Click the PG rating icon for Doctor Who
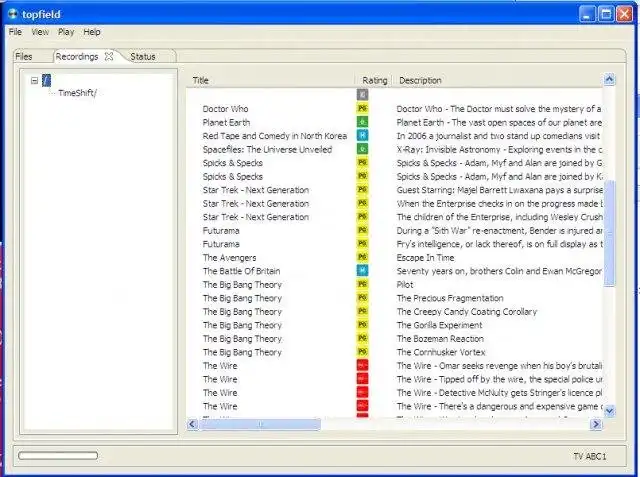This screenshot has width=640, height=477. (362, 109)
